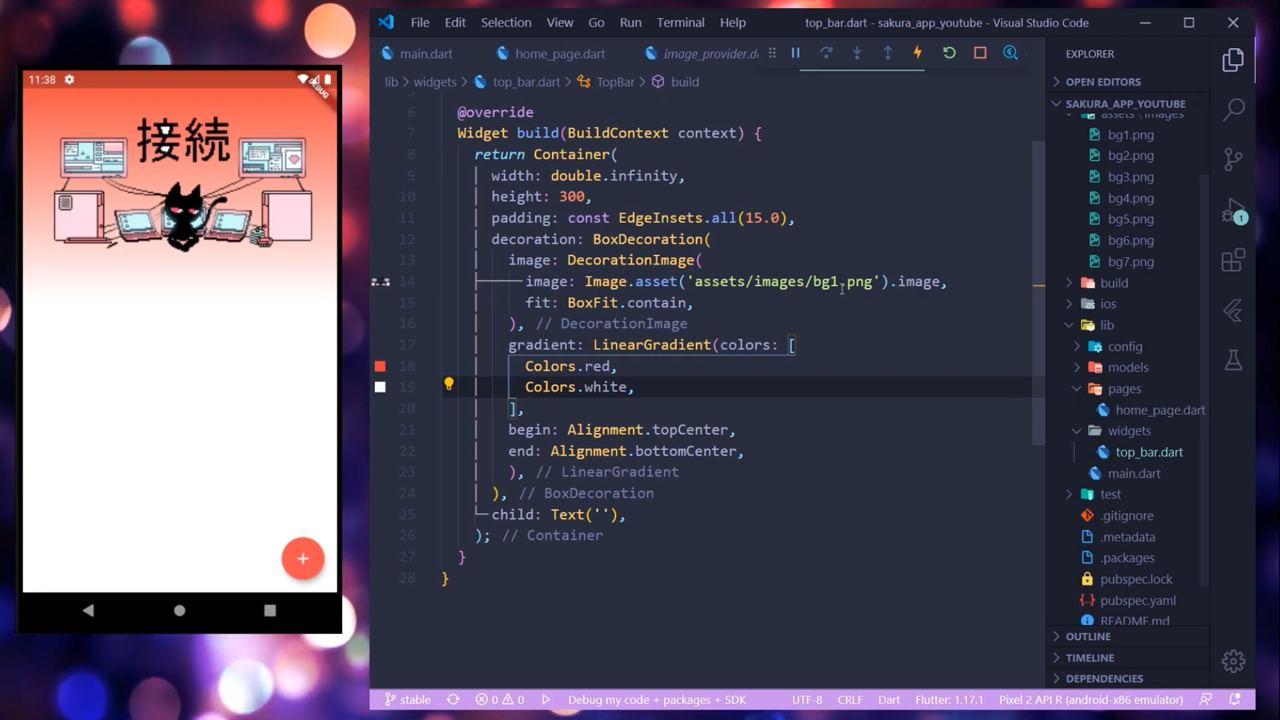This screenshot has width=1280, height=720.
Task: Click the red color swatch on line 18
Action: pos(380,366)
